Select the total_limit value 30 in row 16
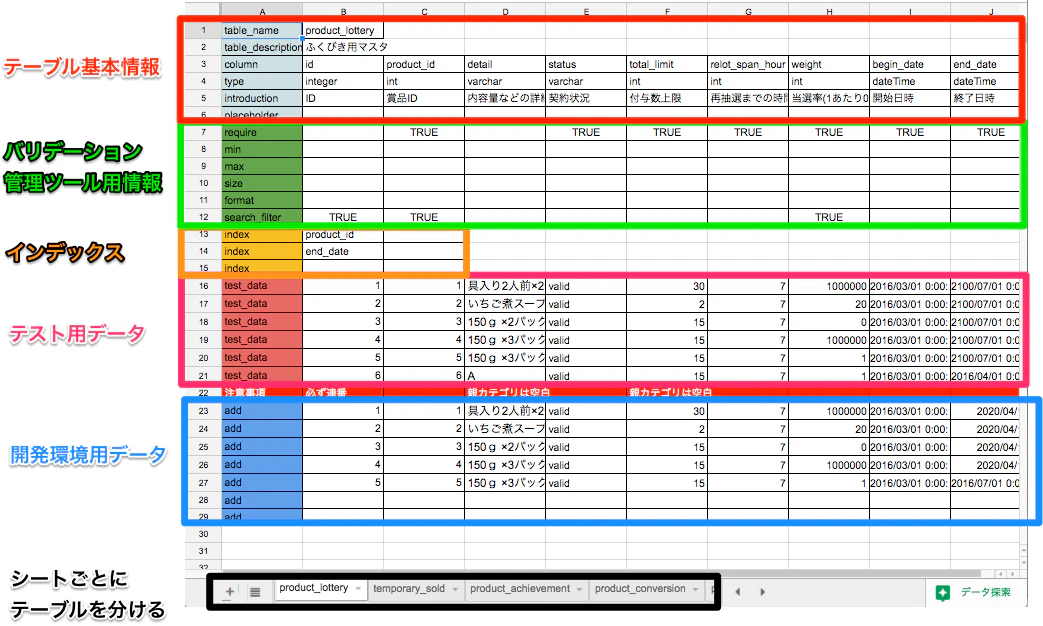This screenshot has height=626, width=1043. tap(667, 286)
